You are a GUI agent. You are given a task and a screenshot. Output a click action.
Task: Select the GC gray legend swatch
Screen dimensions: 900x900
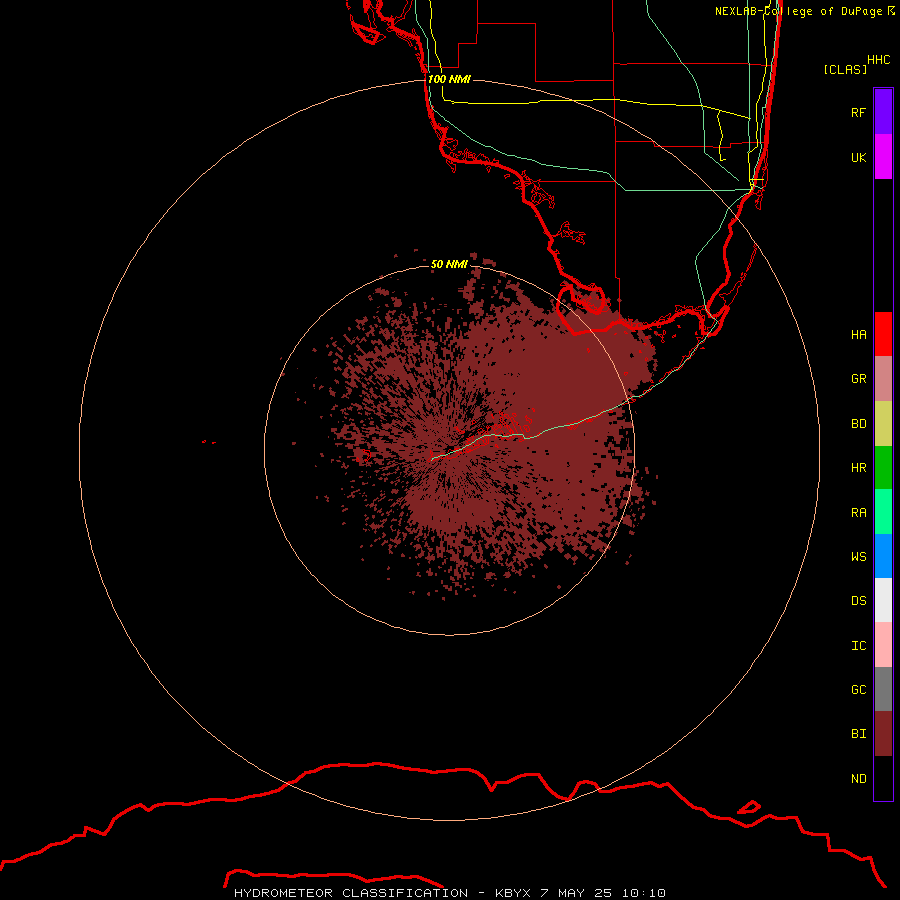pyautogui.click(x=883, y=689)
